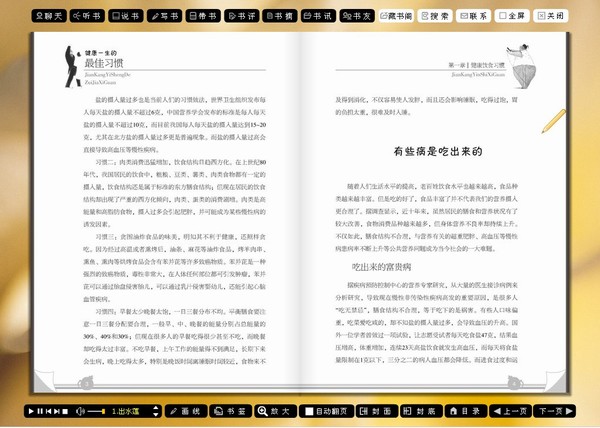Open the 聊天 chat button

coord(49,16)
